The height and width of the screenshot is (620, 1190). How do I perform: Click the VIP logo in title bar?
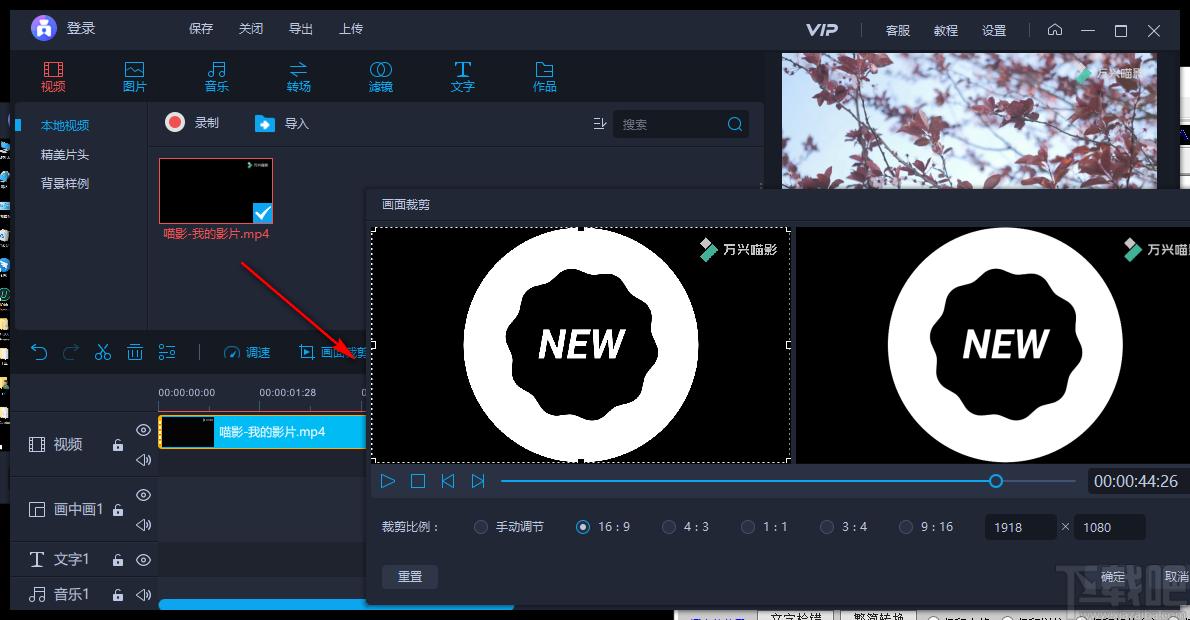tap(822, 30)
